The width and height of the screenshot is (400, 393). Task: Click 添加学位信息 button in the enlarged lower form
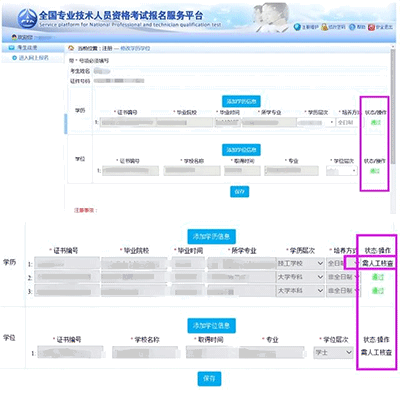(212, 326)
